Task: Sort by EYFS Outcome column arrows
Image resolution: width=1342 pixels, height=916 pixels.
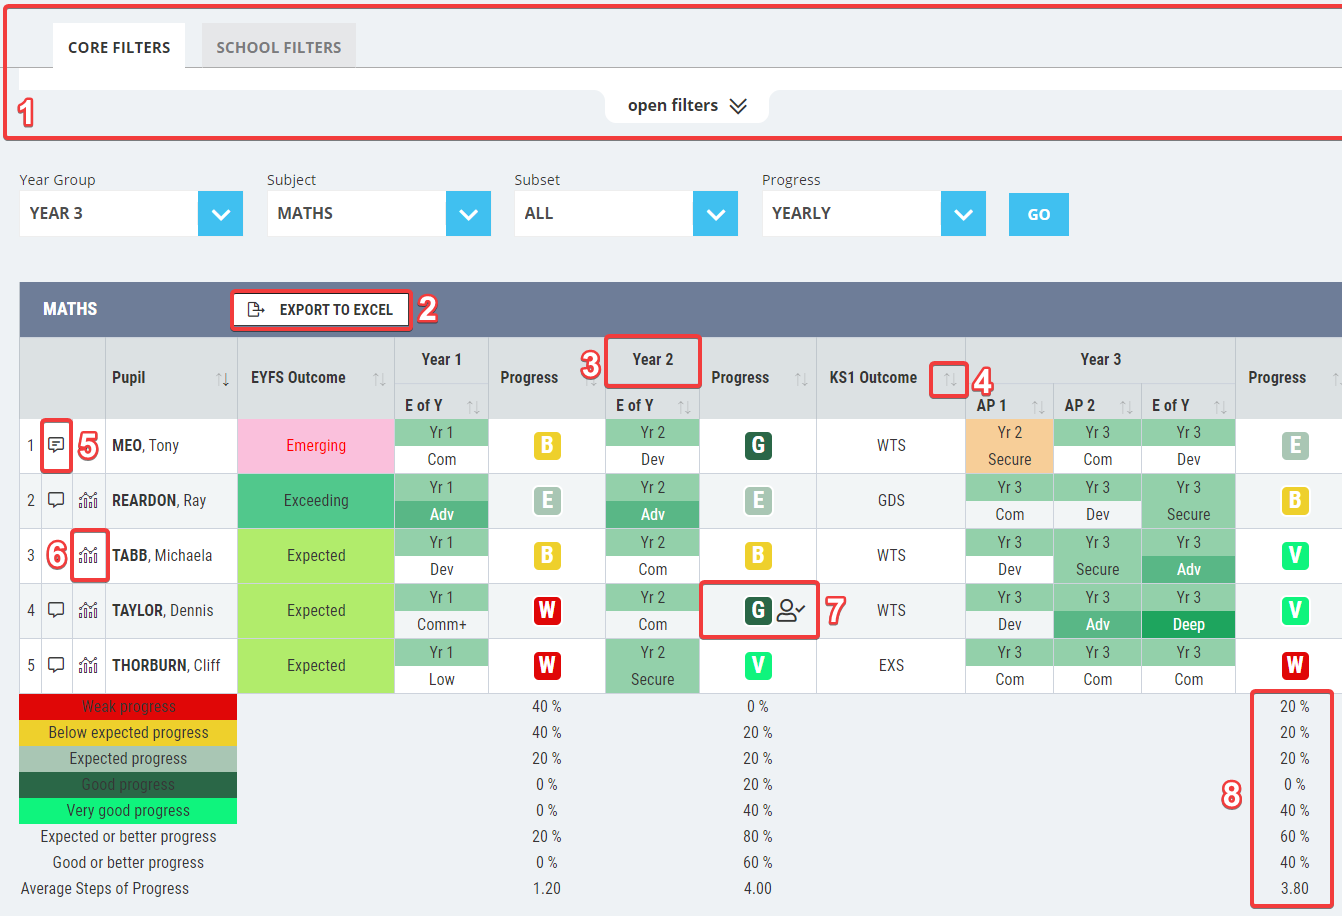Action: [x=379, y=379]
